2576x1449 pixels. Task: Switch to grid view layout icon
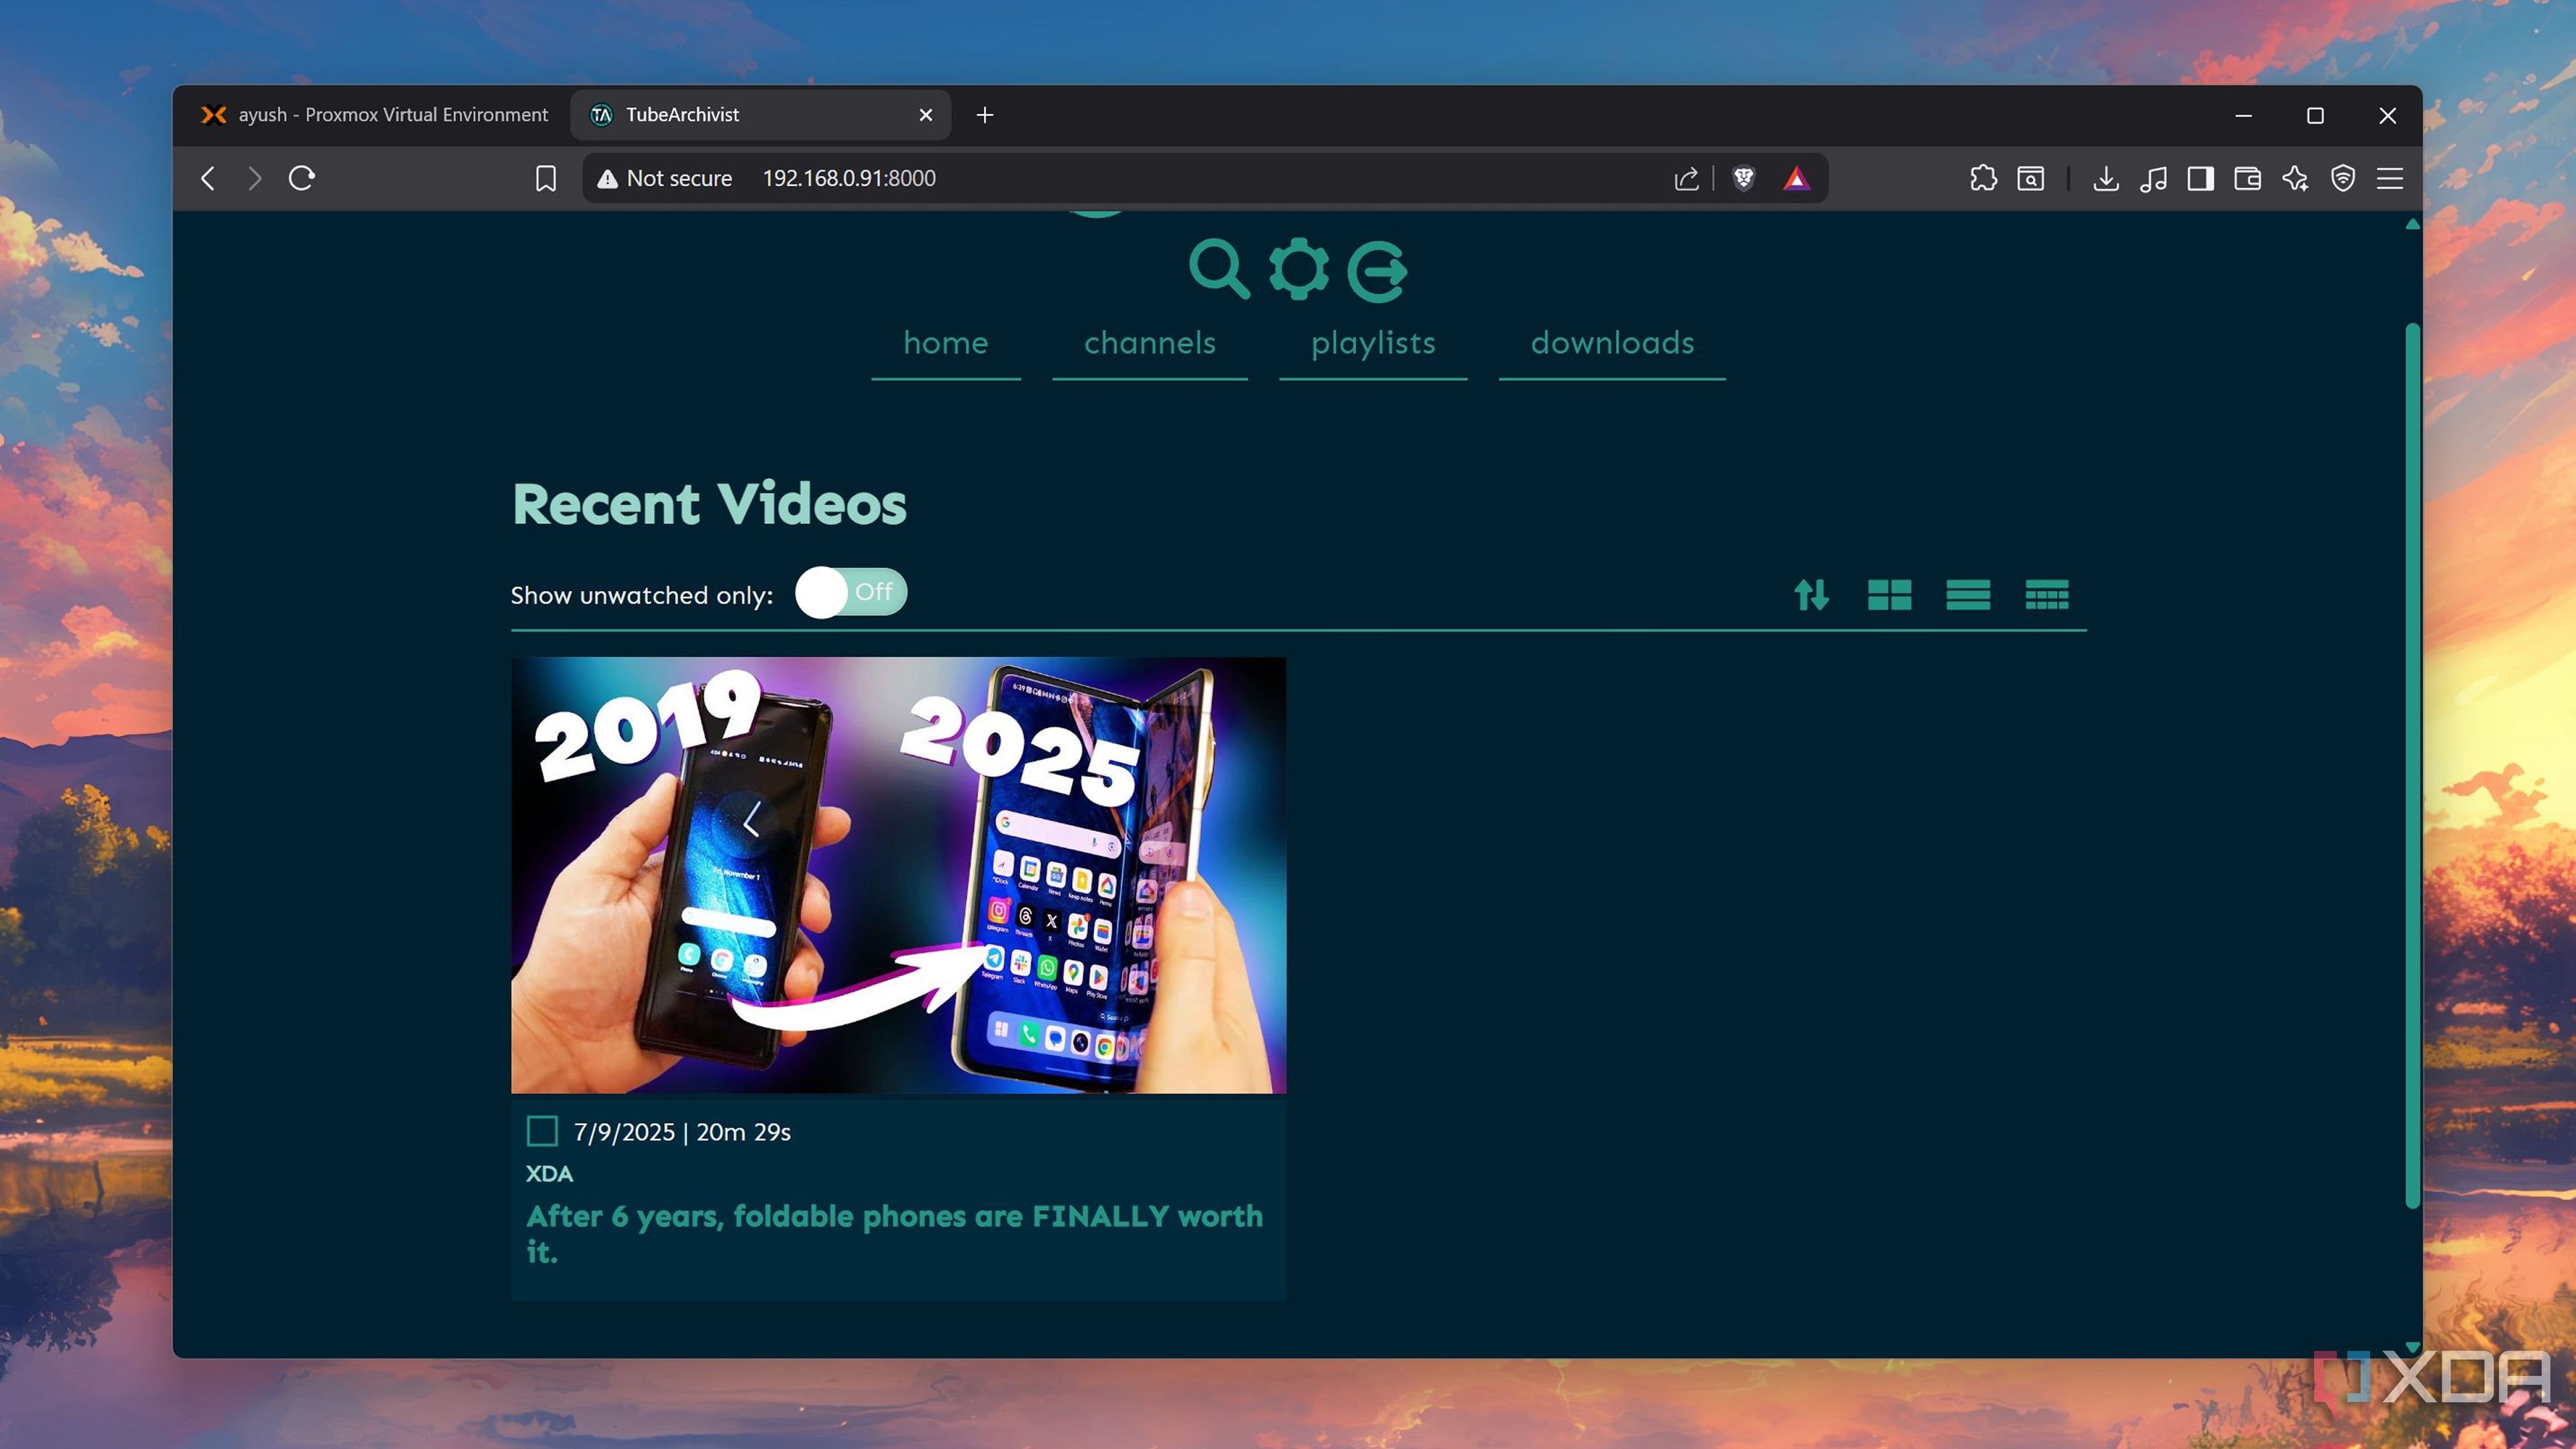(1889, 595)
